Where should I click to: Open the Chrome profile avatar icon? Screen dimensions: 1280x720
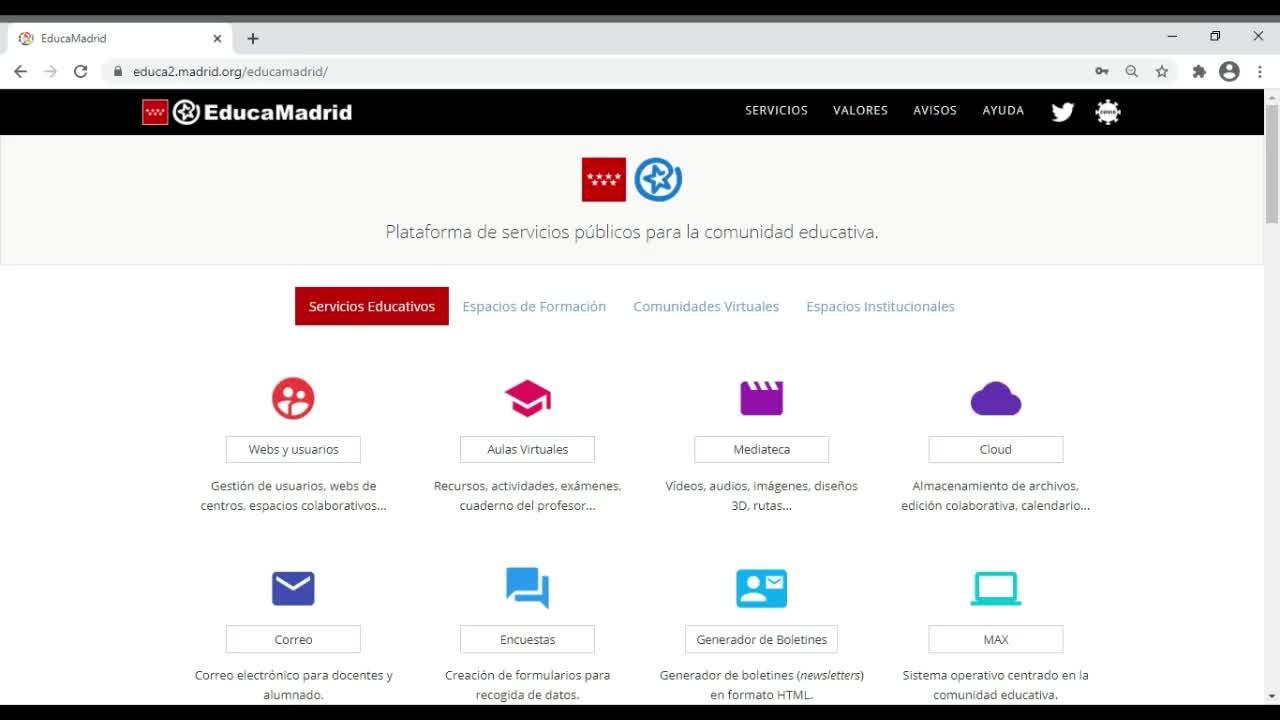1230,72
